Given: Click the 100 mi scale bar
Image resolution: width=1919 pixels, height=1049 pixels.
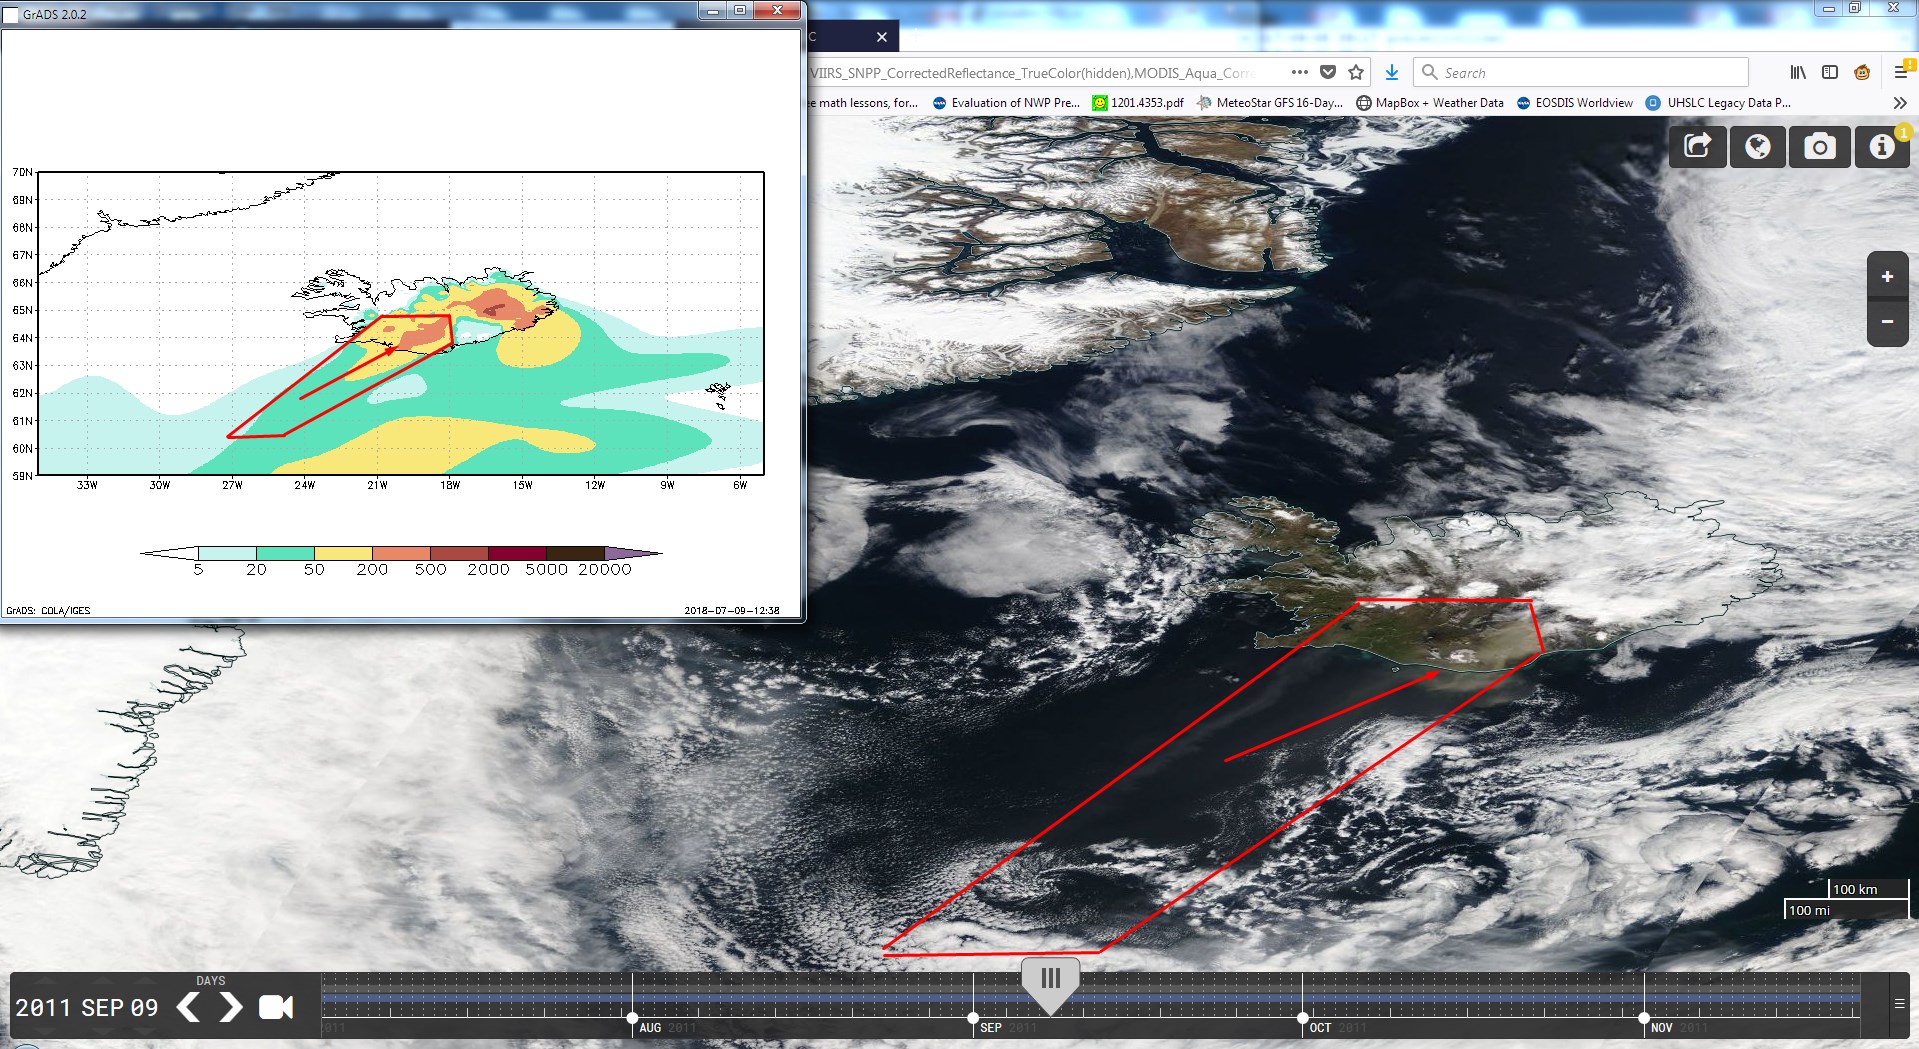Looking at the screenshot, I should (1846, 910).
